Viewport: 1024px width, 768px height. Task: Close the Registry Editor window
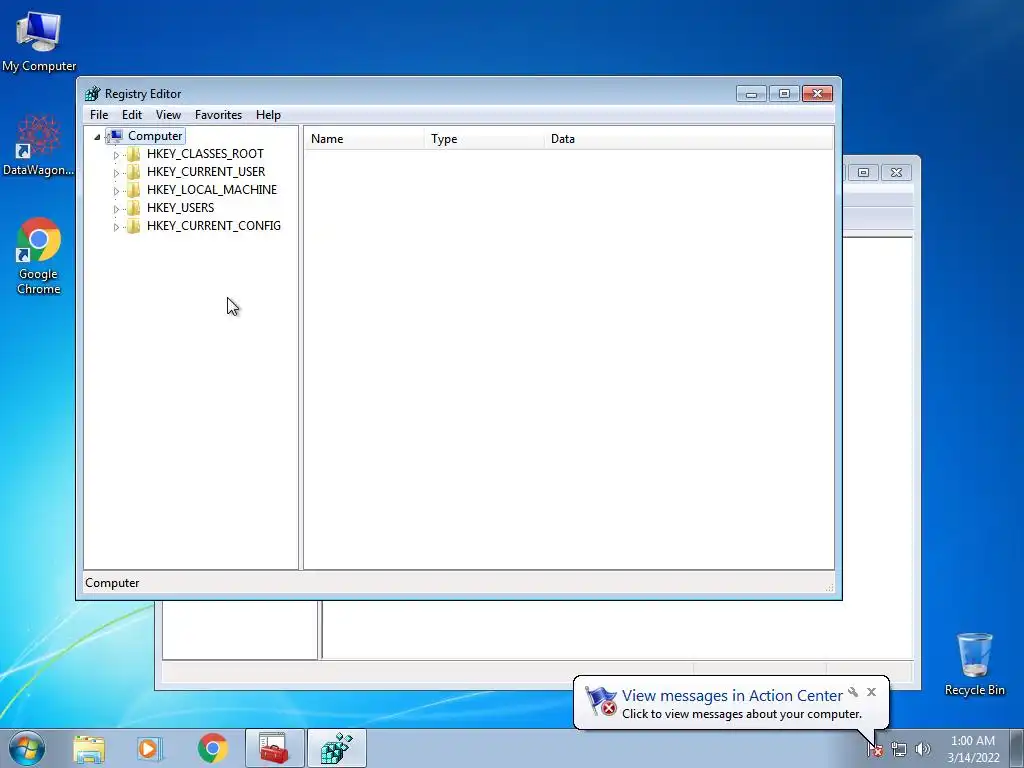coord(817,94)
